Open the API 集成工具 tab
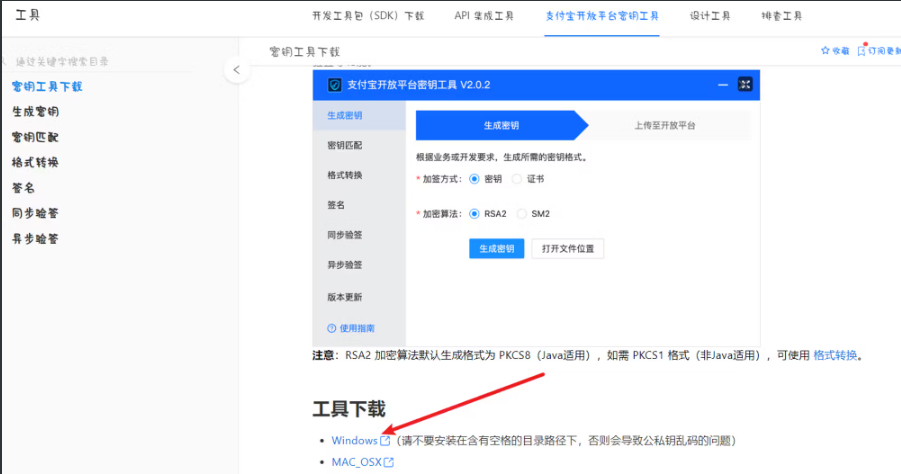Image resolution: width=901 pixels, height=474 pixels. coord(484,16)
